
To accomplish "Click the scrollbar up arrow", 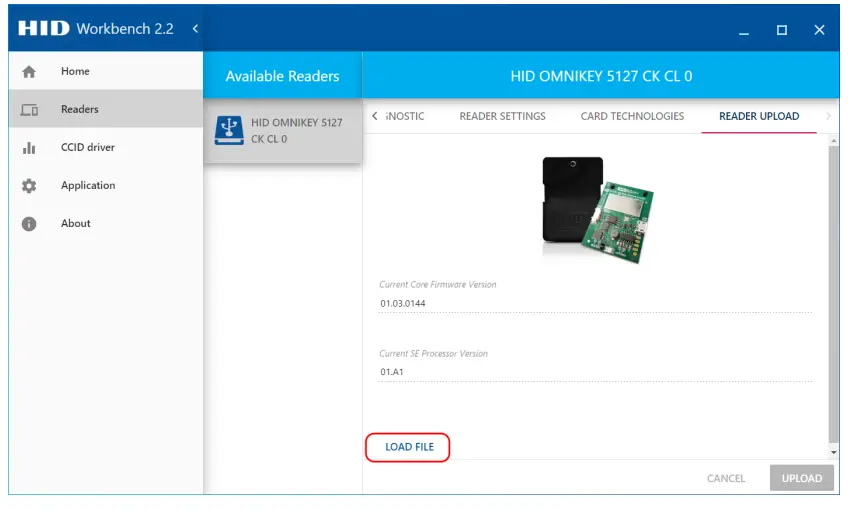I will click(x=833, y=141).
